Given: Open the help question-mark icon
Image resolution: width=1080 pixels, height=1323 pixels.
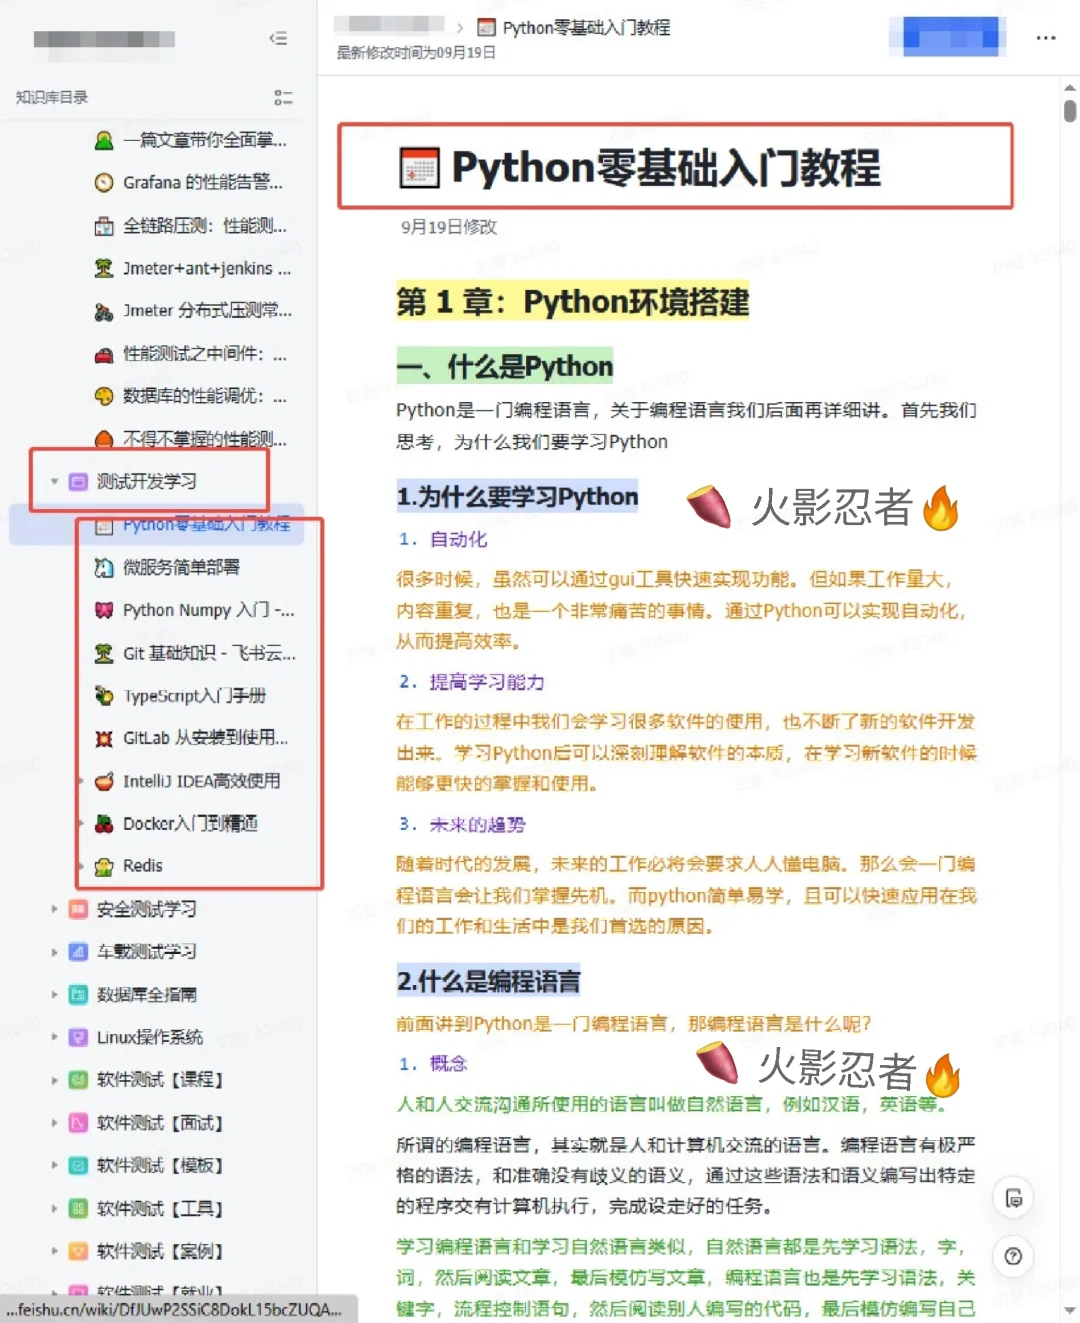Looking at the screenshot, I should pyautogui.click(x=1014, y=1257).
